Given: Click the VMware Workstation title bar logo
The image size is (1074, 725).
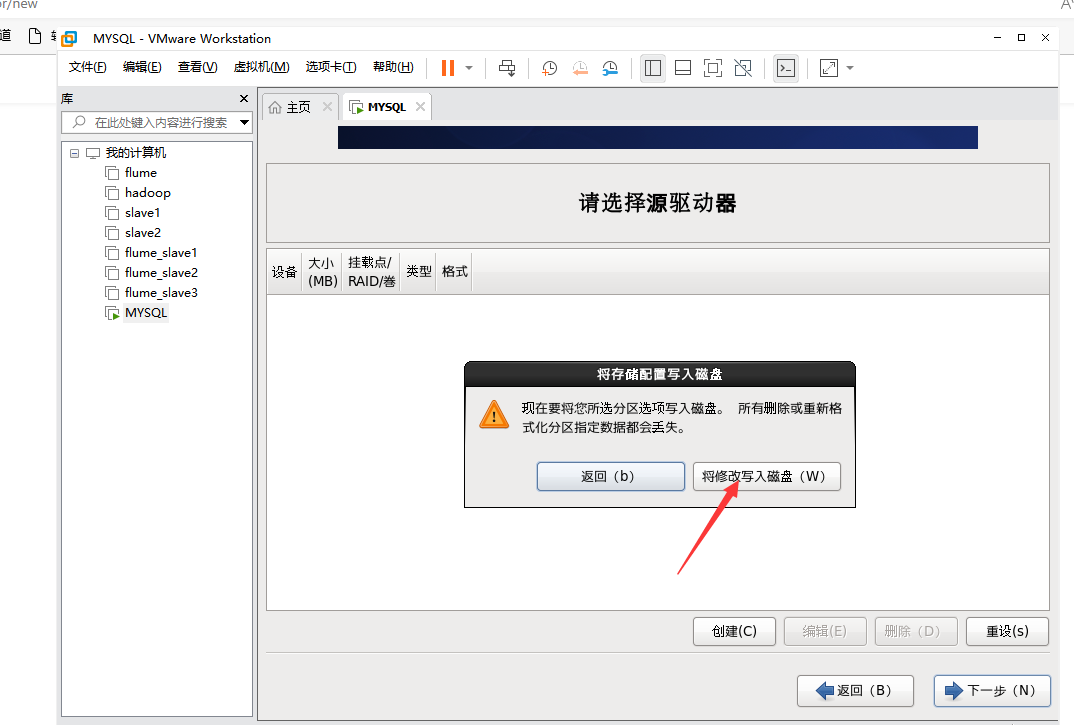Looking at the screenshot, I should 69,38.
